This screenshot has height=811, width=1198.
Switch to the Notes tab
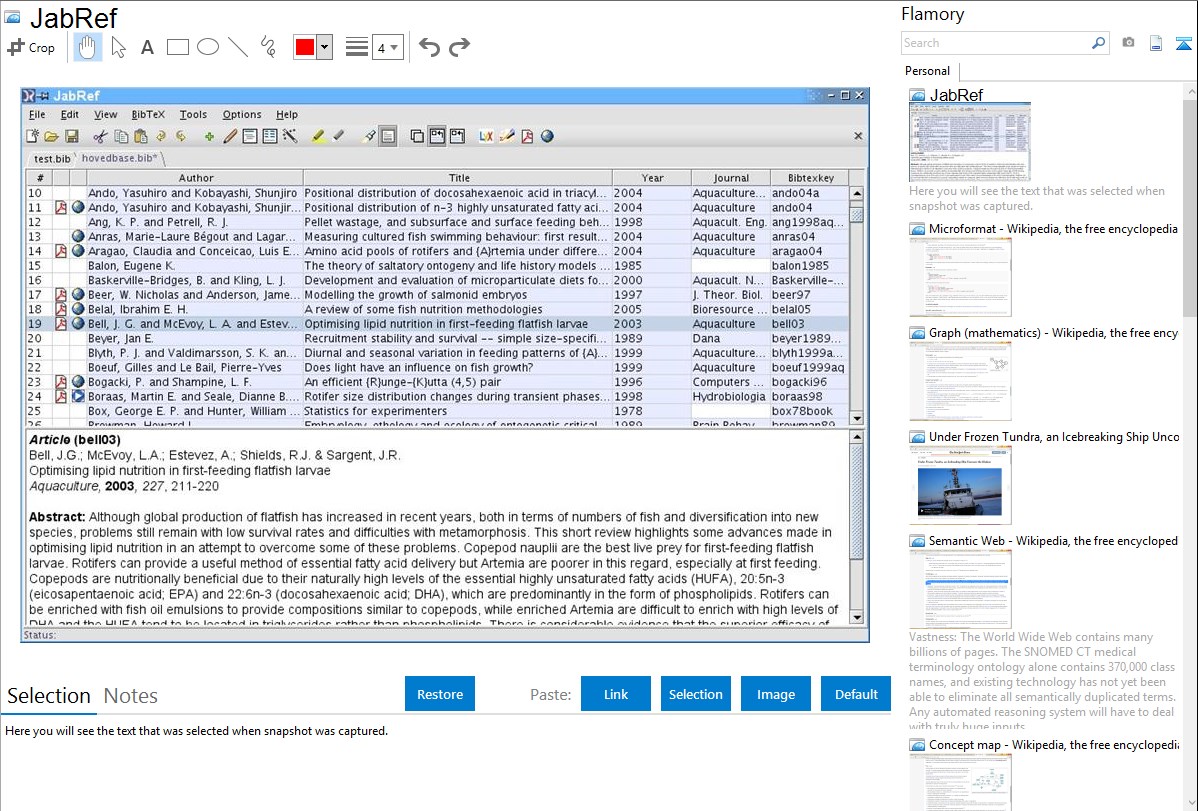[131, 696]
